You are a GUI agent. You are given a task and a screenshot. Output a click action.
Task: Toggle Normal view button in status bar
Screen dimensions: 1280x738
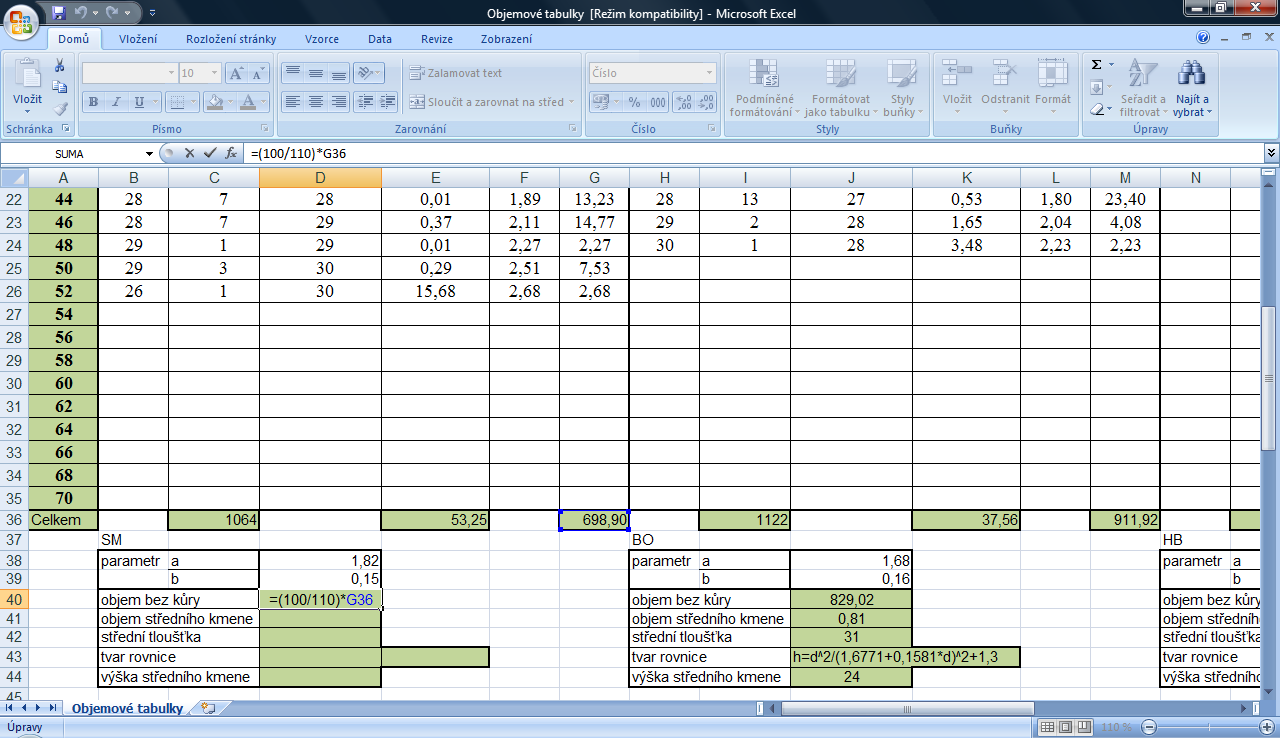pyautogui.click(x=1048, y=727)
